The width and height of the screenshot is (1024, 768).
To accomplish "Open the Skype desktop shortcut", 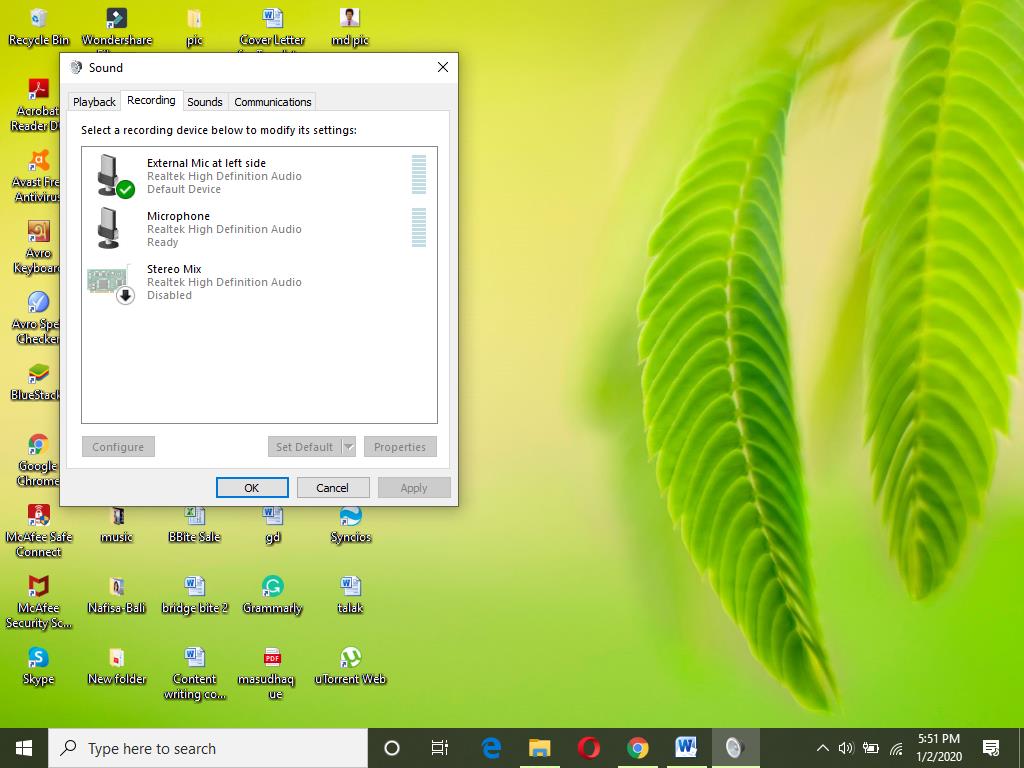I will (38, 658).
